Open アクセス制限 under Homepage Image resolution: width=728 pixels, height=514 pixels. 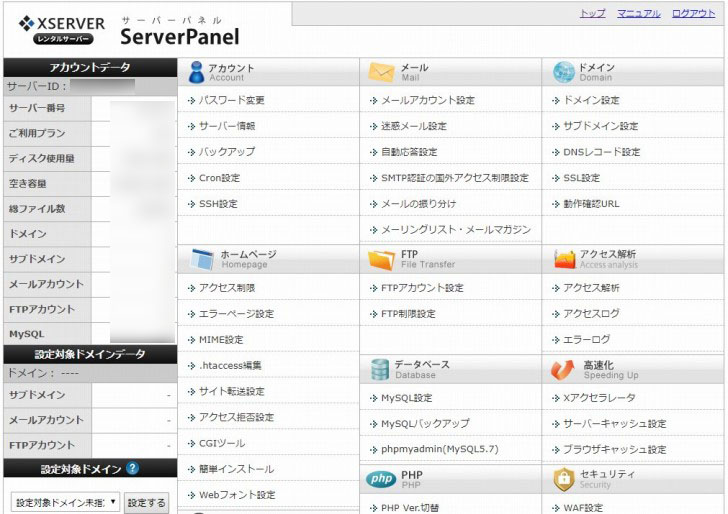(227, 287)
